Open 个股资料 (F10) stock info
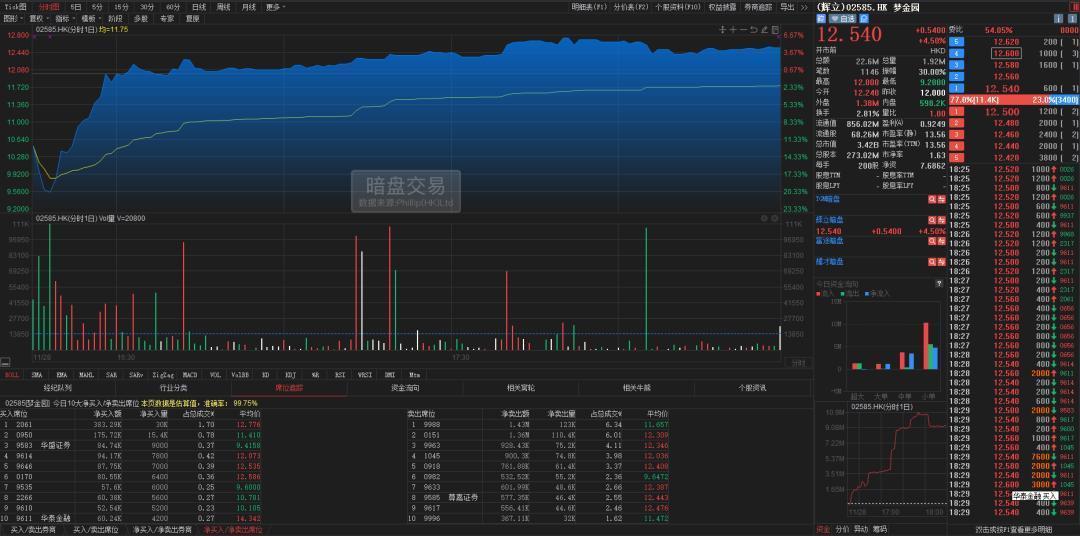This screenshot has height=536, width=1080. point(678,7)
